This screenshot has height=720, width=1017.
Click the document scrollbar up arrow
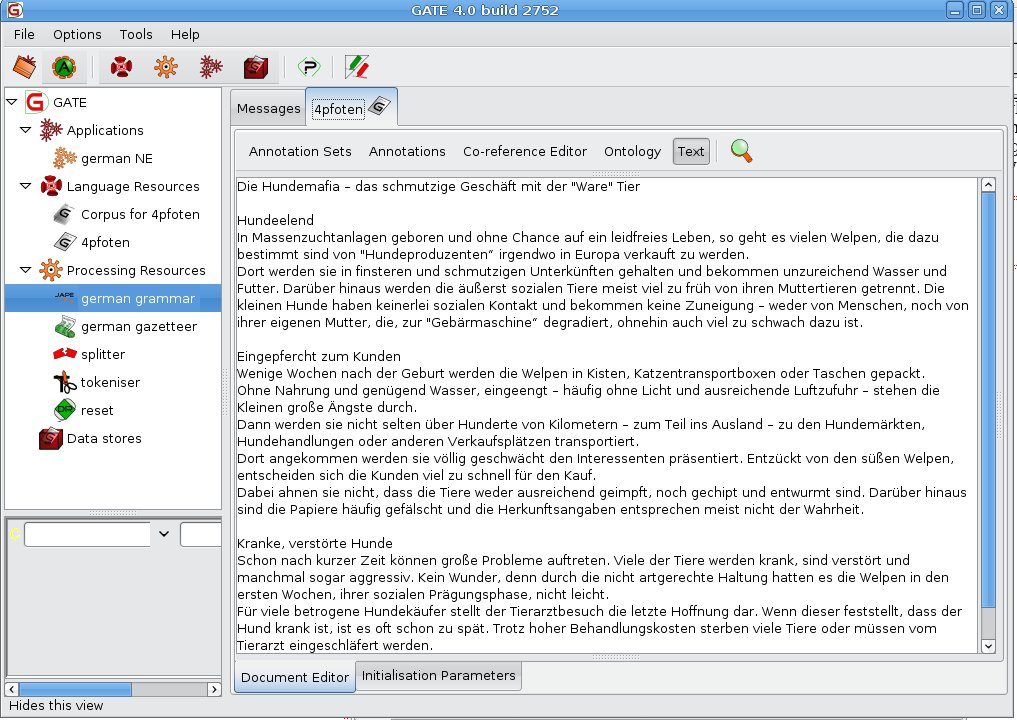tap(988, 185)
